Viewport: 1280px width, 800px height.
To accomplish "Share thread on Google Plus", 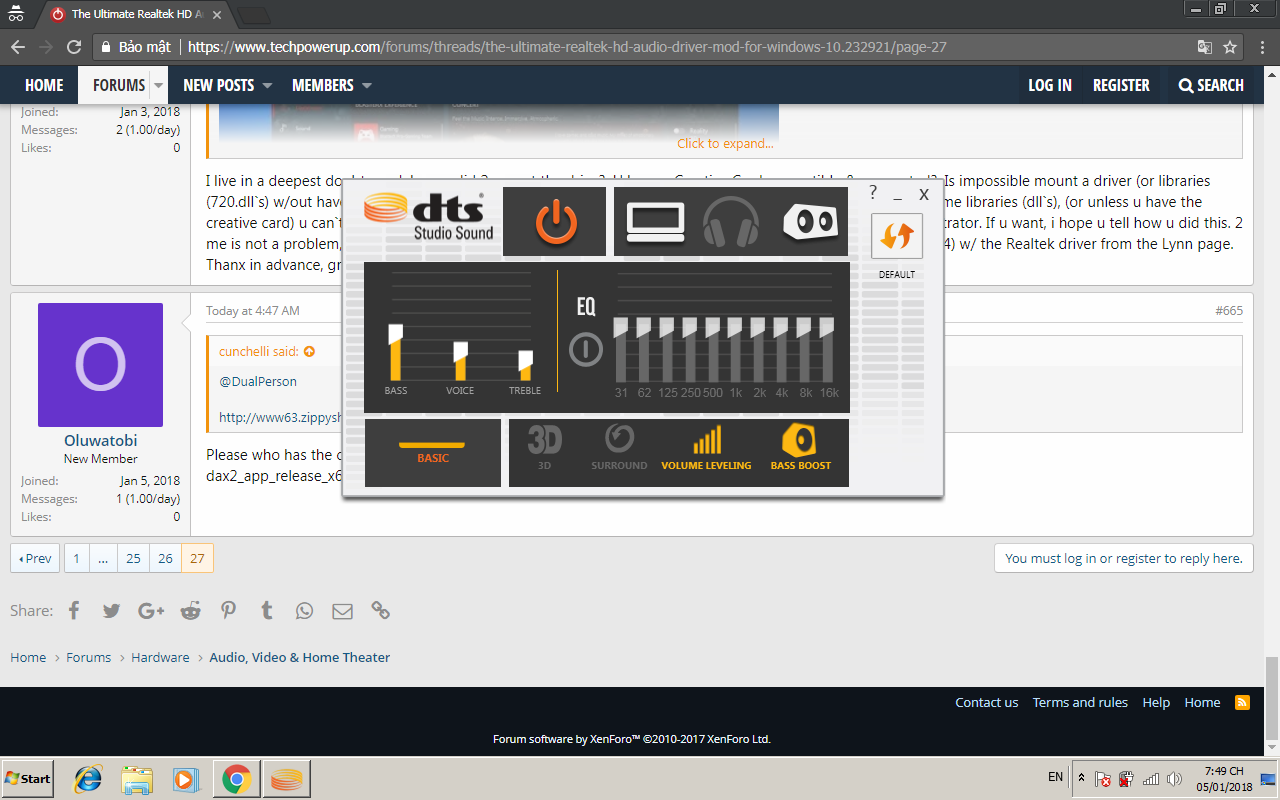I will coord(151,610).
